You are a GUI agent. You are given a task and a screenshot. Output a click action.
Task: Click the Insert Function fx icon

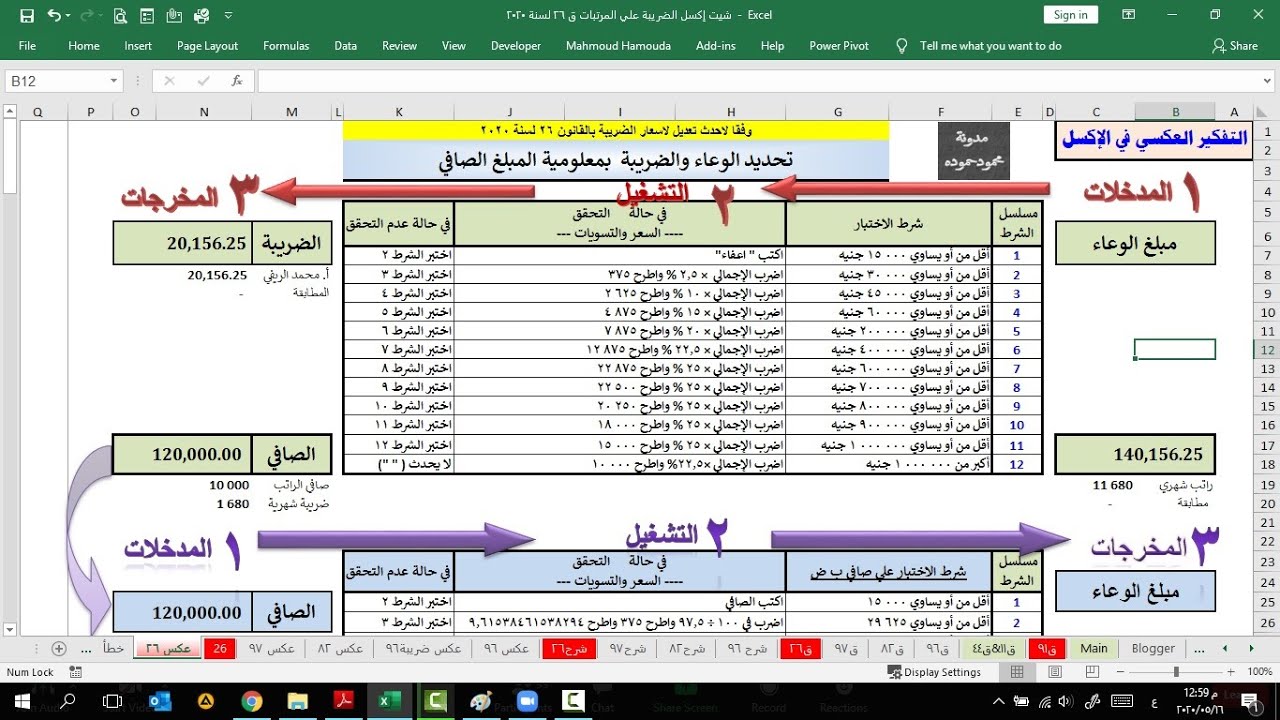(x=237, y=81)
